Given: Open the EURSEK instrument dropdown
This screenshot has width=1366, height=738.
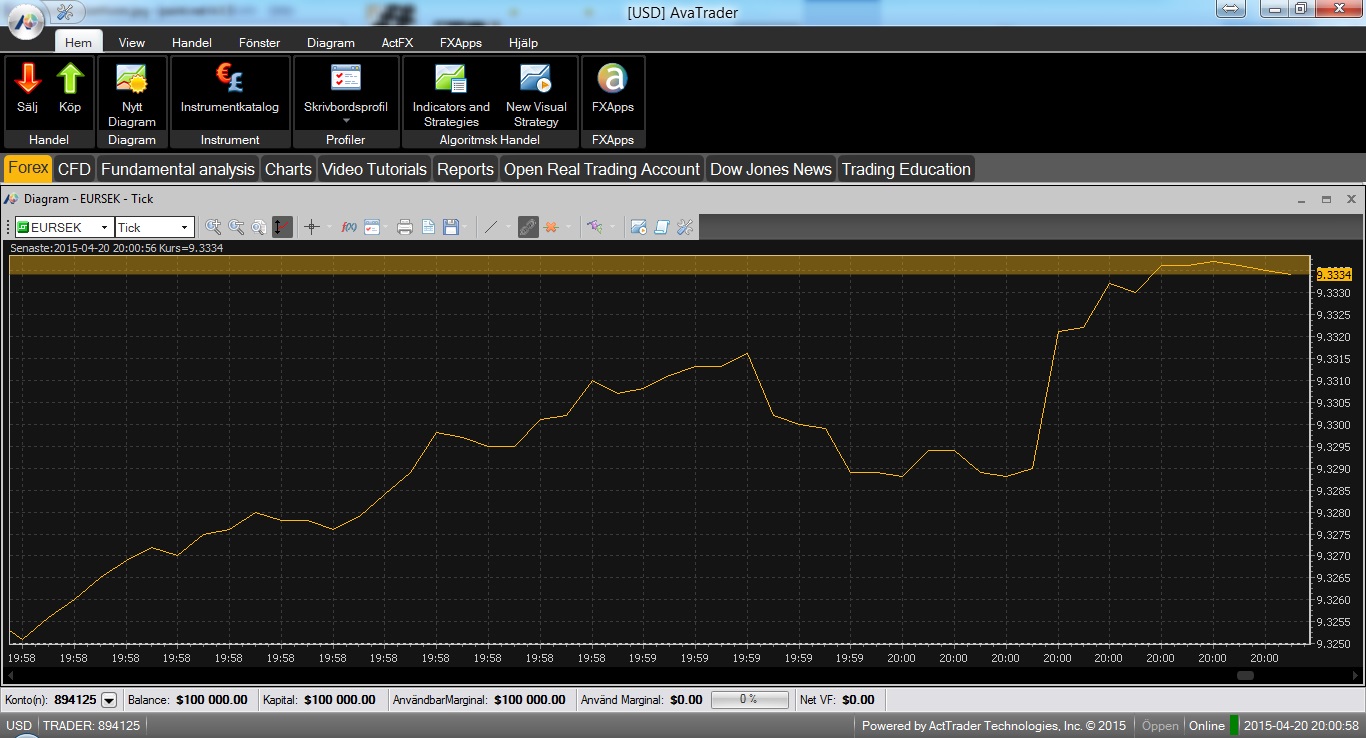Looking at the screenshot, I should [x=104, y=228].
